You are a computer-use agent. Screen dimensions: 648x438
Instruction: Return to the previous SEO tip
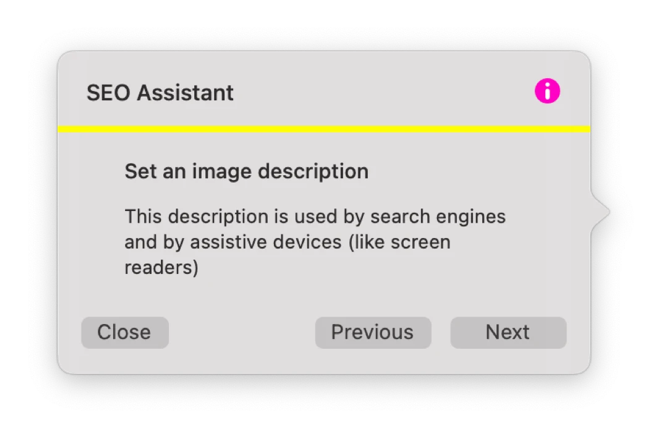[x=373, y=333]
